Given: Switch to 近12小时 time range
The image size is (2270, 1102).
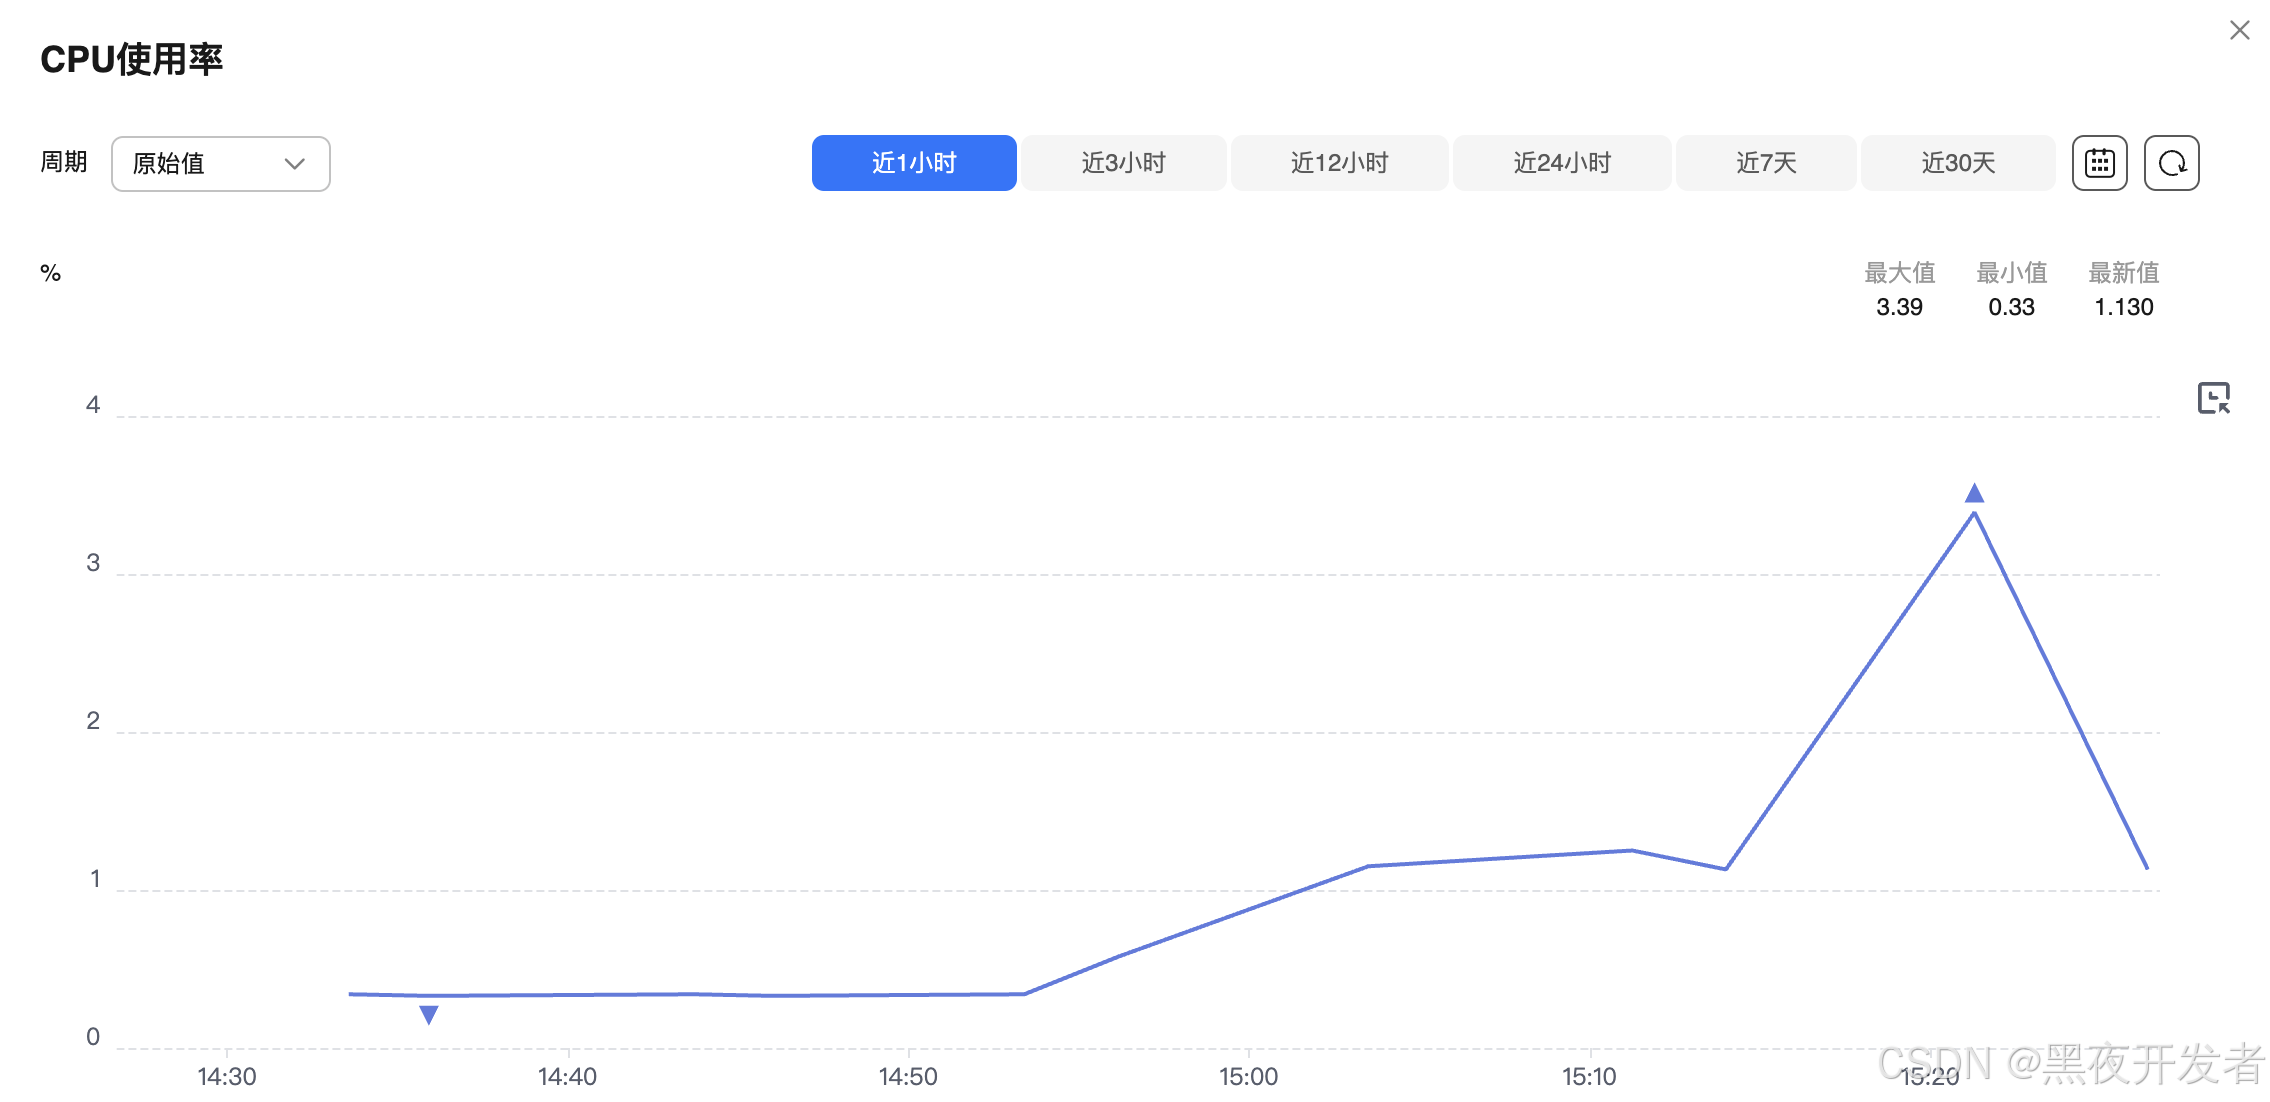Looking at the screenshot, I should click(x=1339, y=163).
